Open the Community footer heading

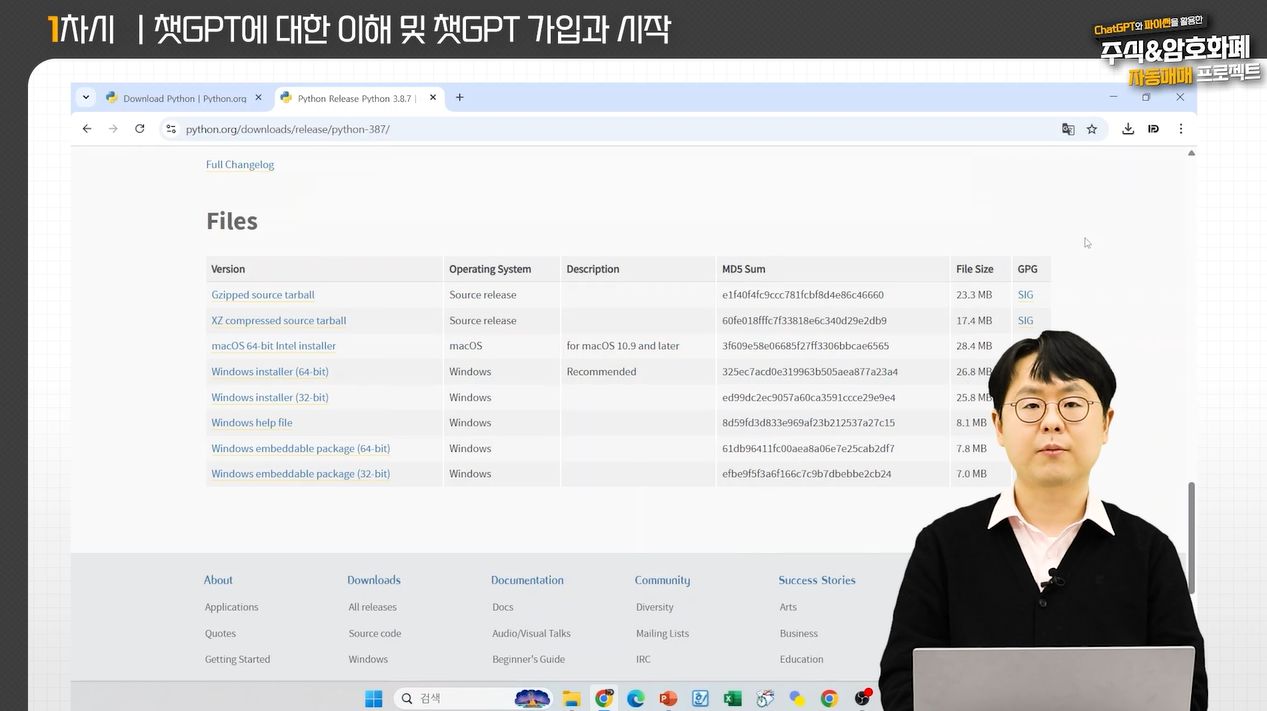(x=662, y=580)
